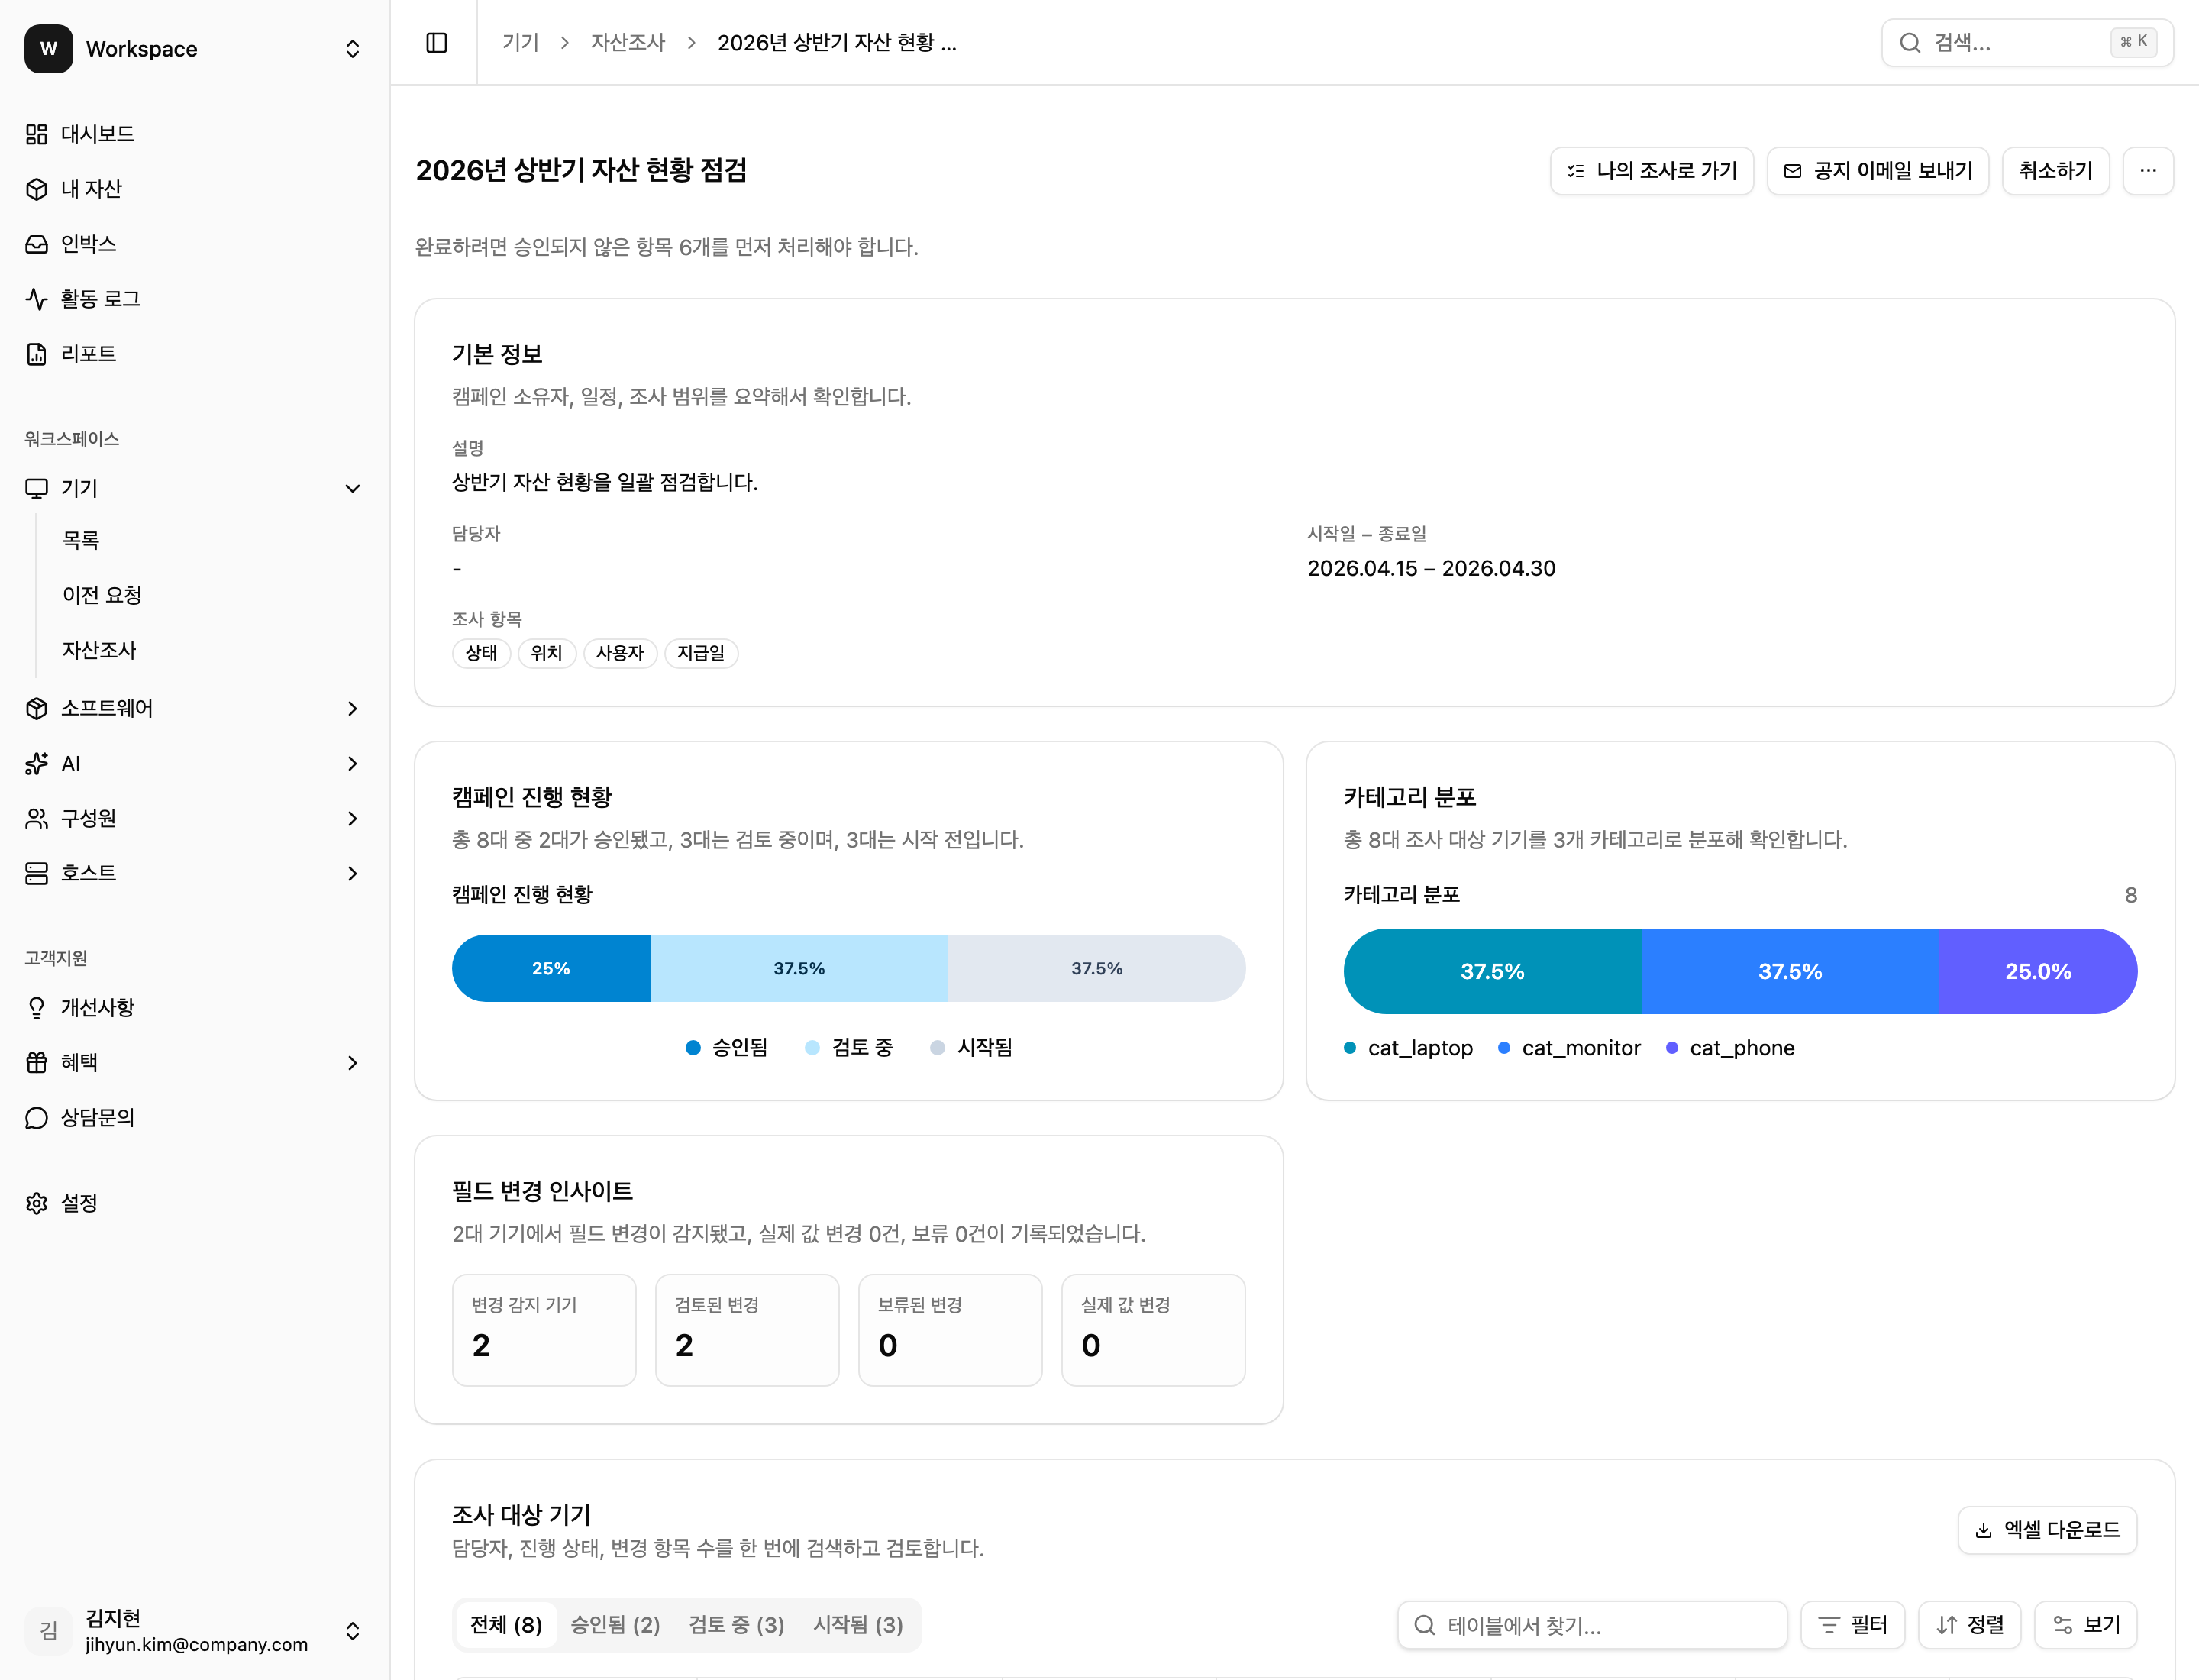Open the 대시보드 sidebar icon
This screenshot has width=2199, height=1680.
coord(37,133)
